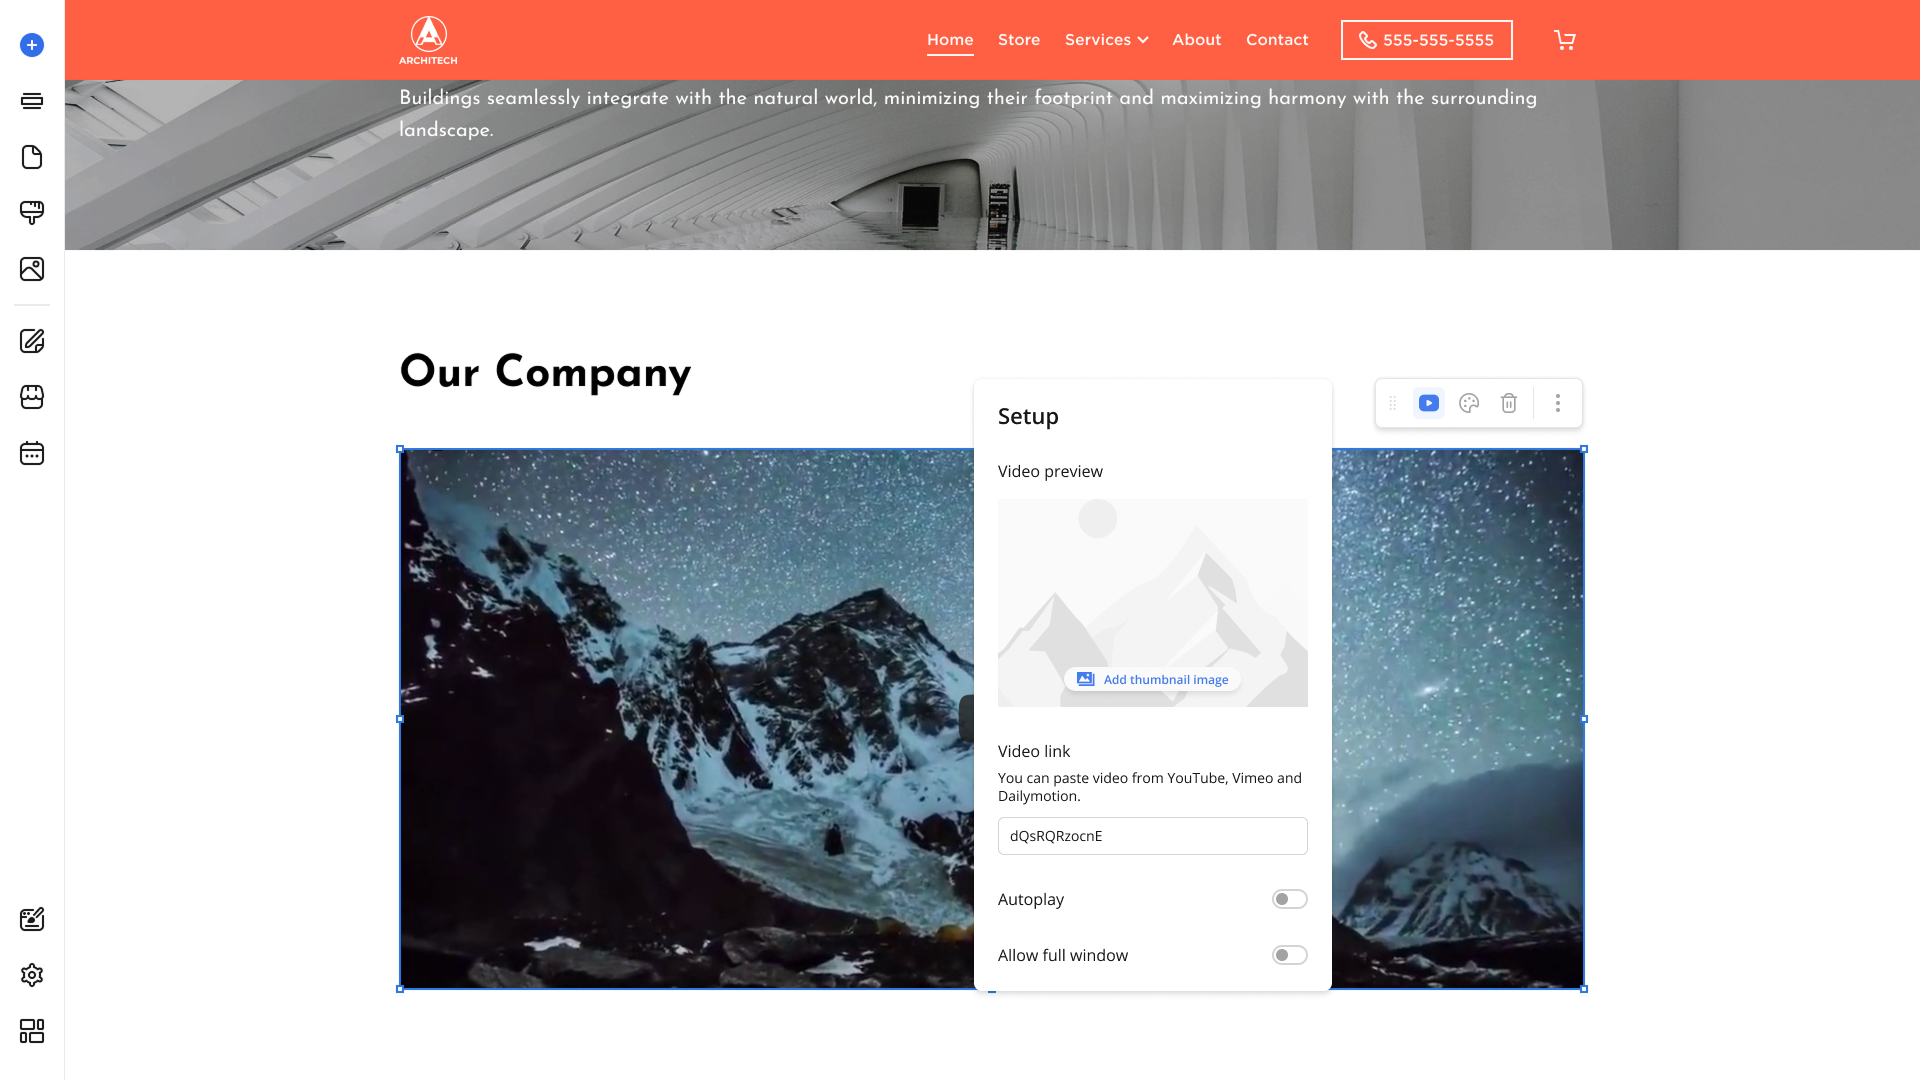Click the shopping cart icon in header

[1565, 40]
